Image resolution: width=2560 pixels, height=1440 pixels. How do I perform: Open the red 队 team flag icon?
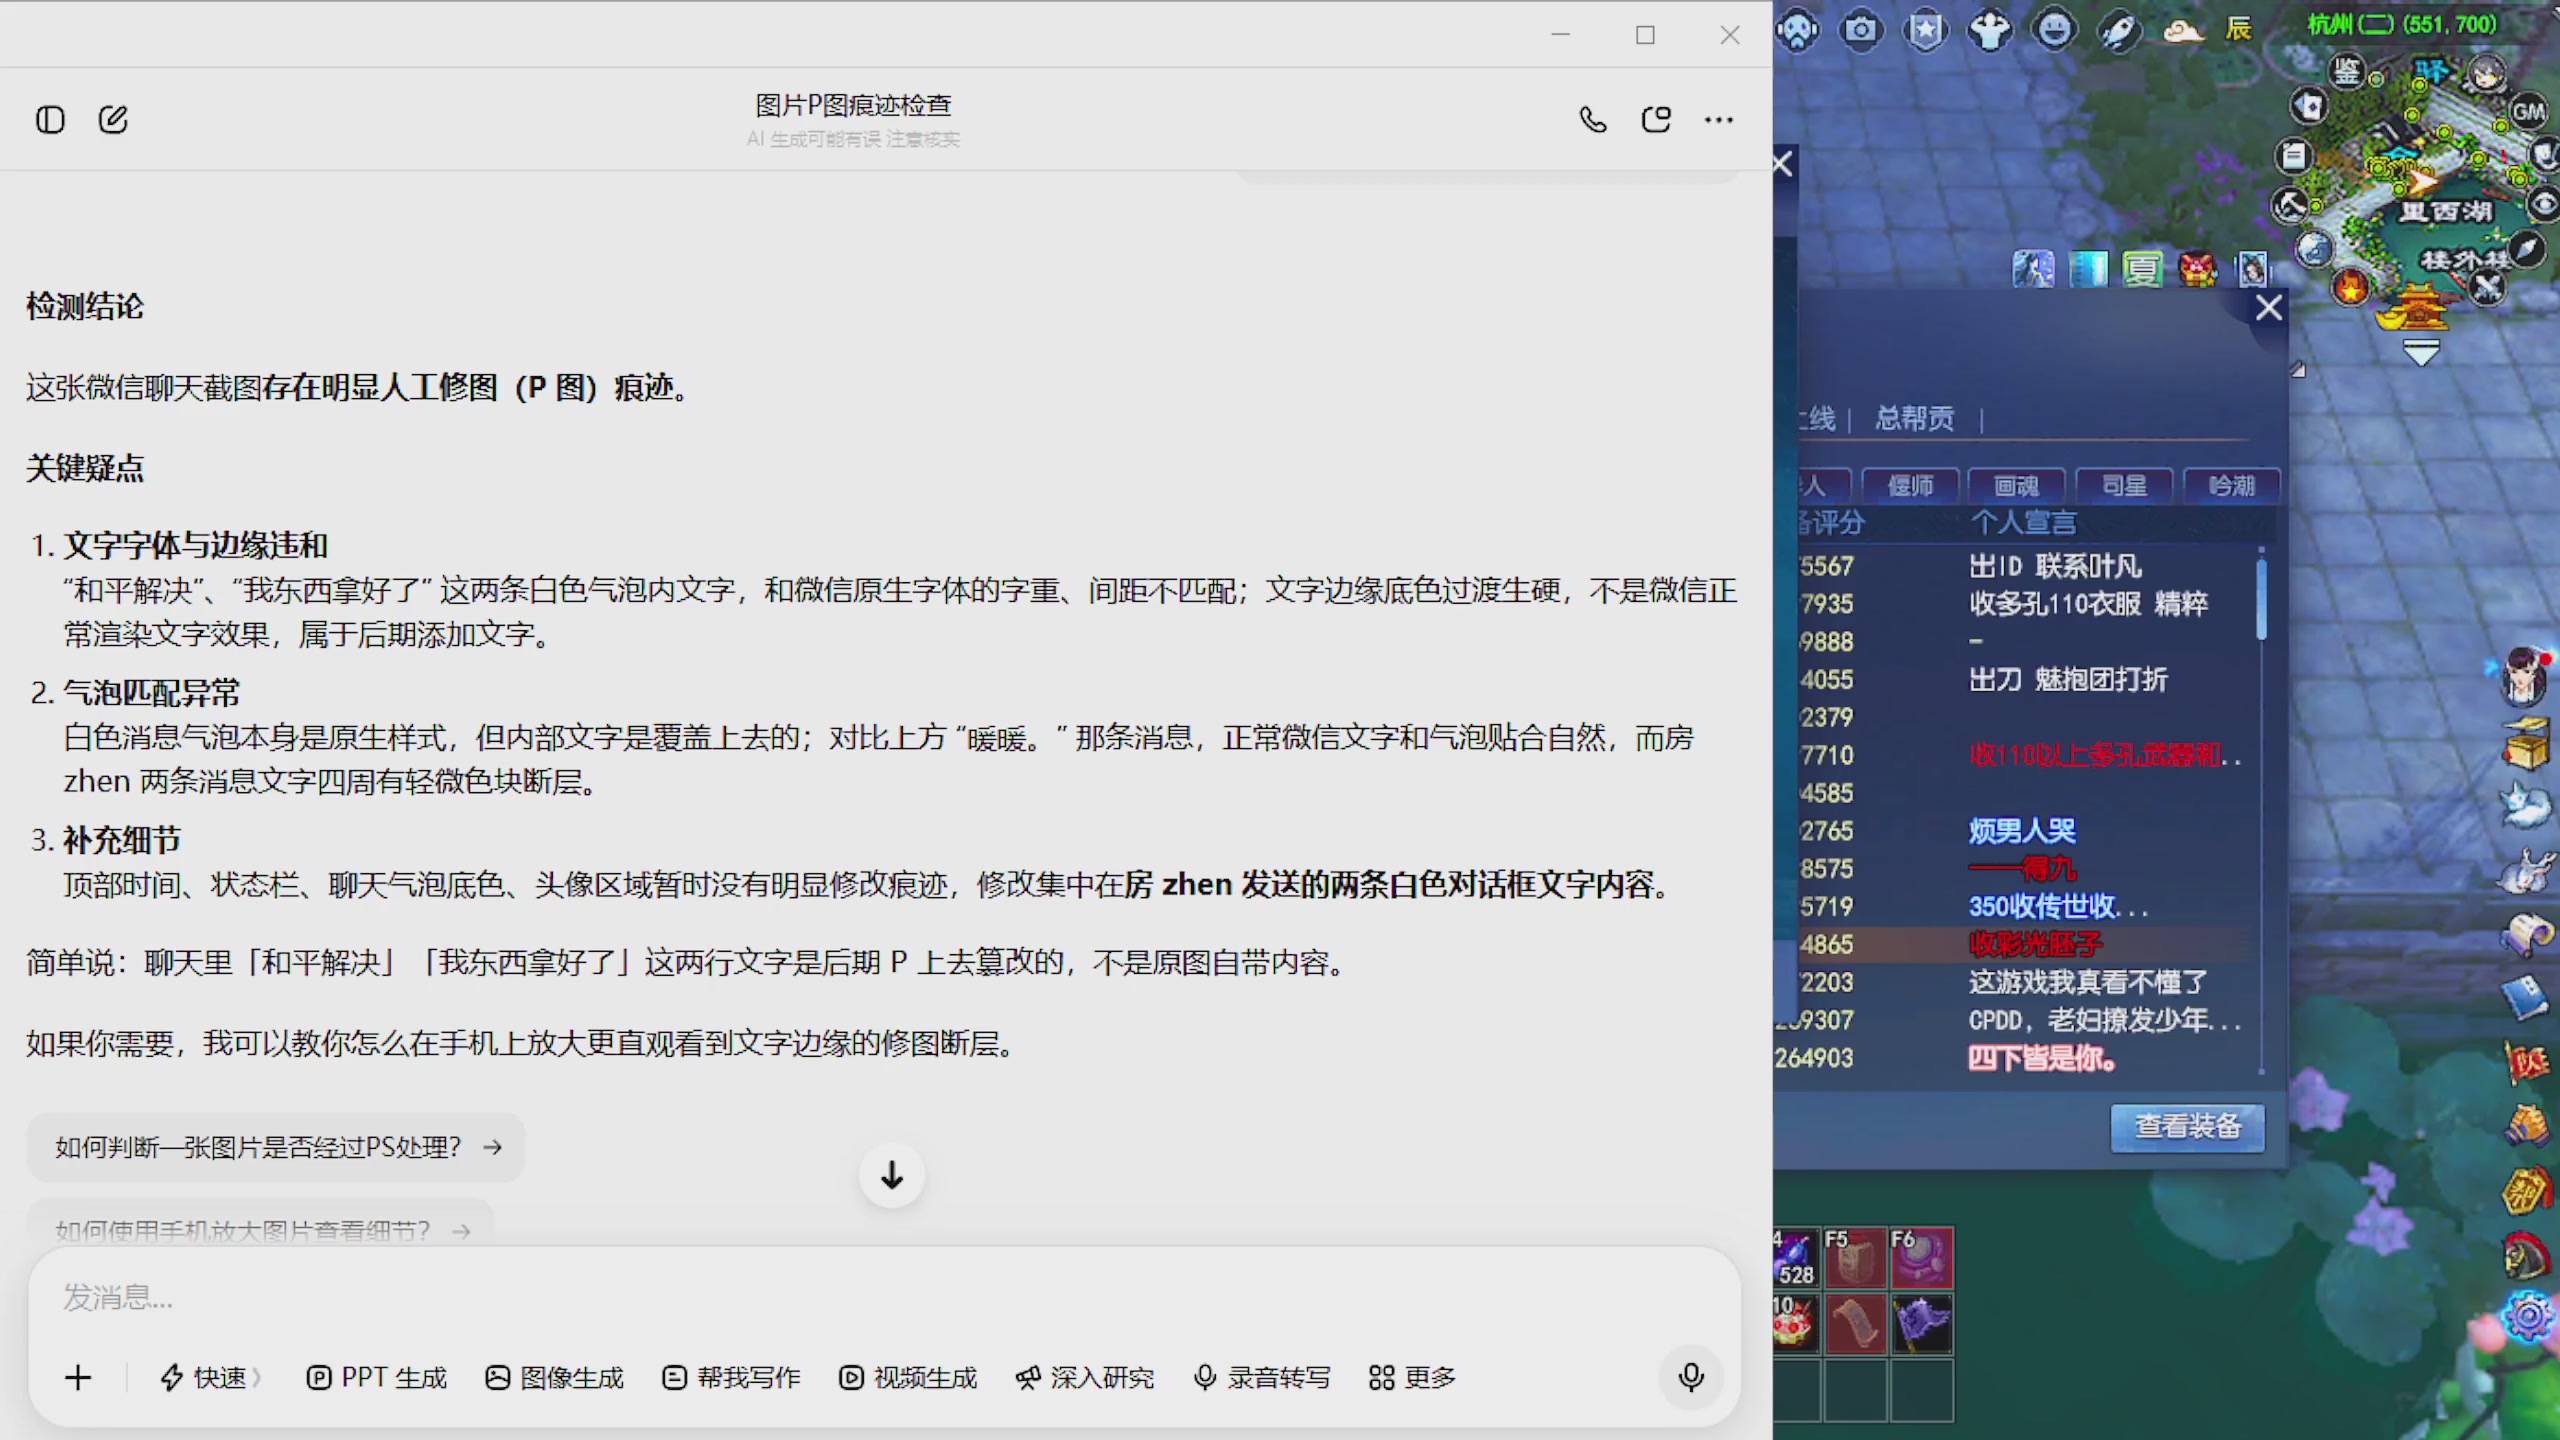[x=2526, y=1063]
